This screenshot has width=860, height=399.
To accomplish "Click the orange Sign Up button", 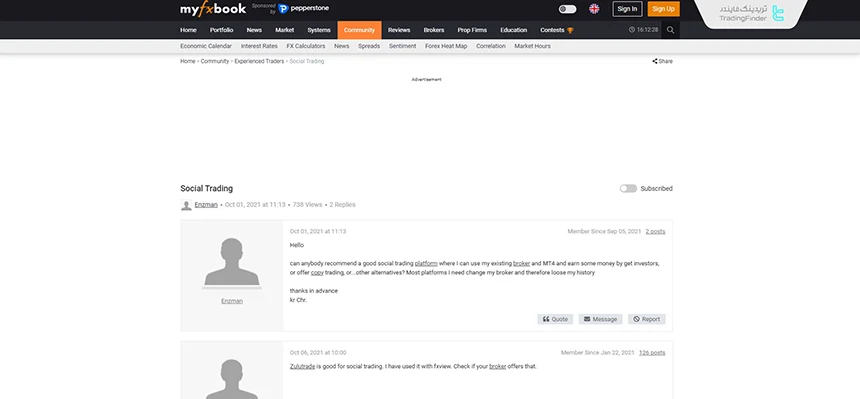I will 663,9.
